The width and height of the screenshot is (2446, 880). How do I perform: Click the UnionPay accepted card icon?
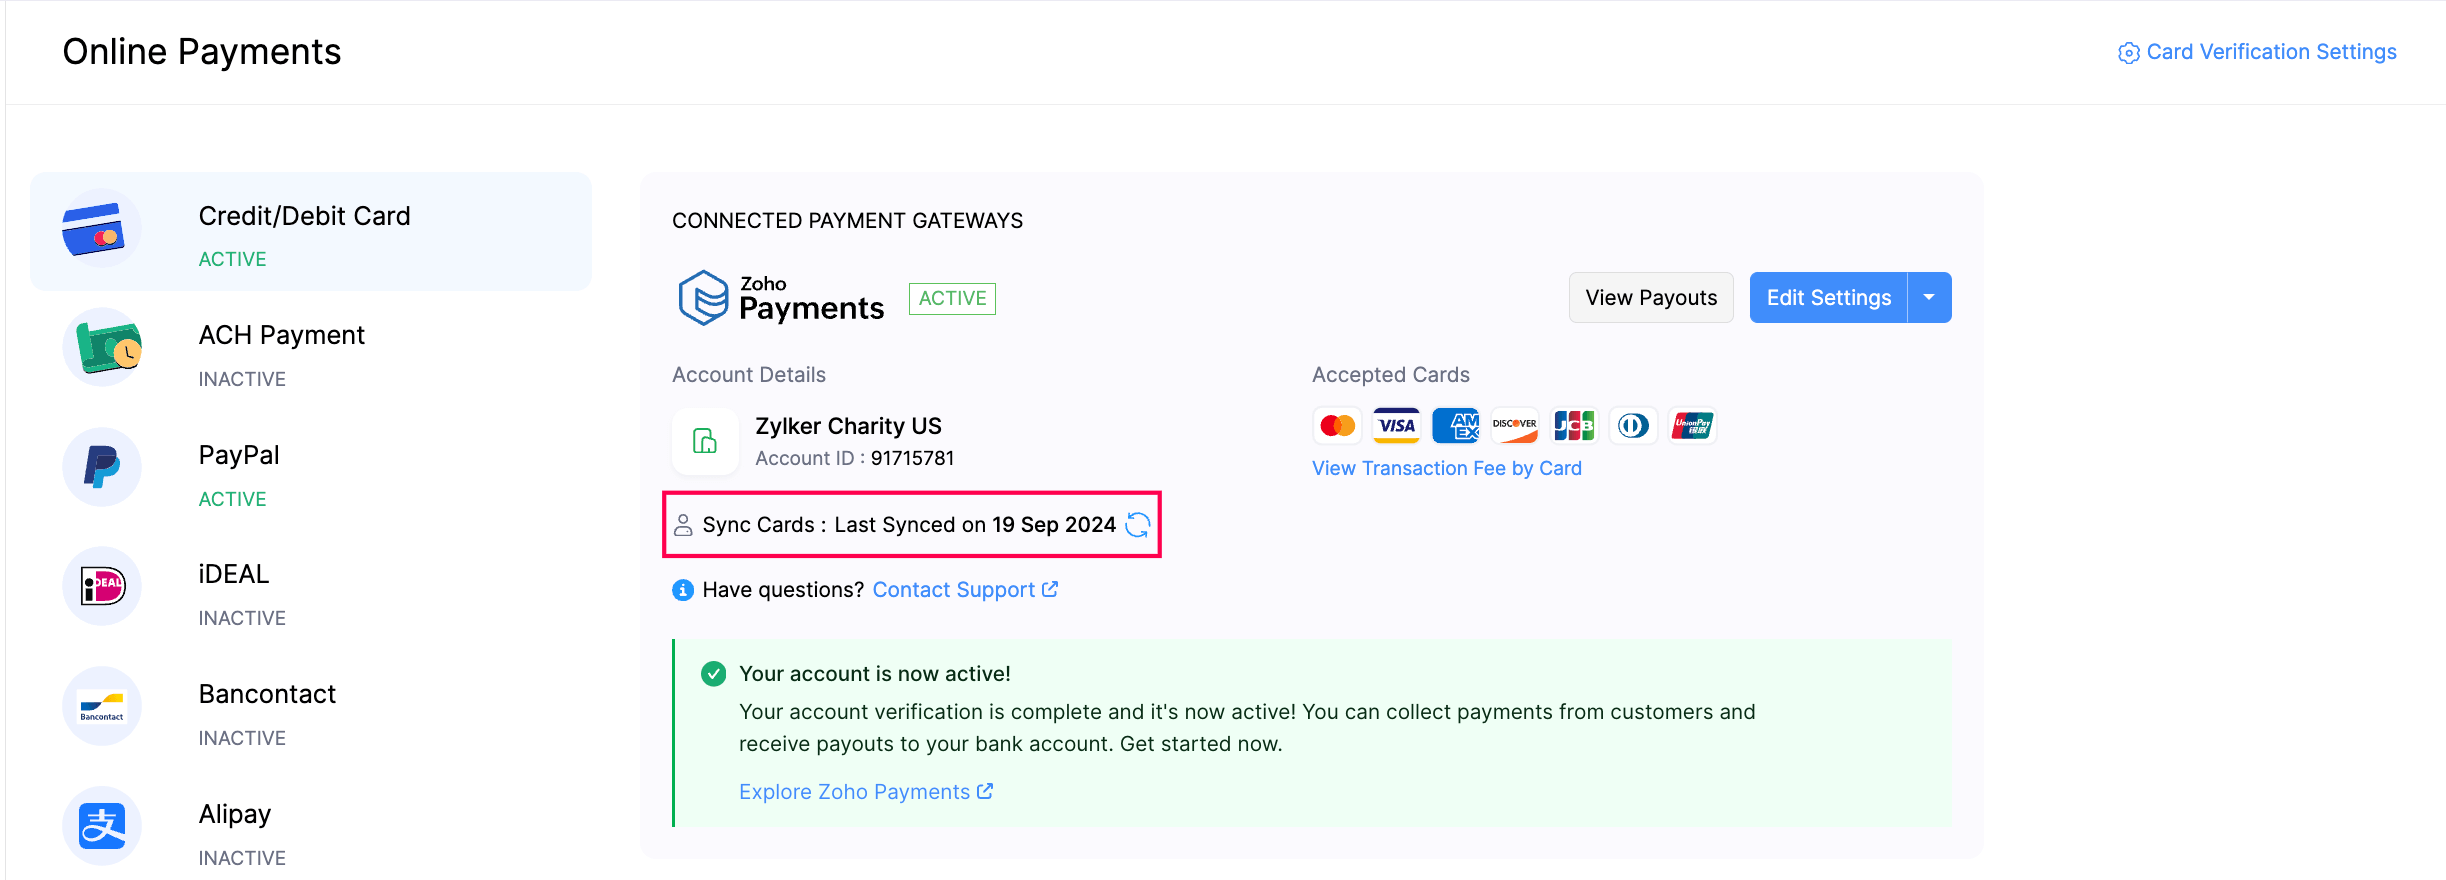click(x=1692, y=426)
